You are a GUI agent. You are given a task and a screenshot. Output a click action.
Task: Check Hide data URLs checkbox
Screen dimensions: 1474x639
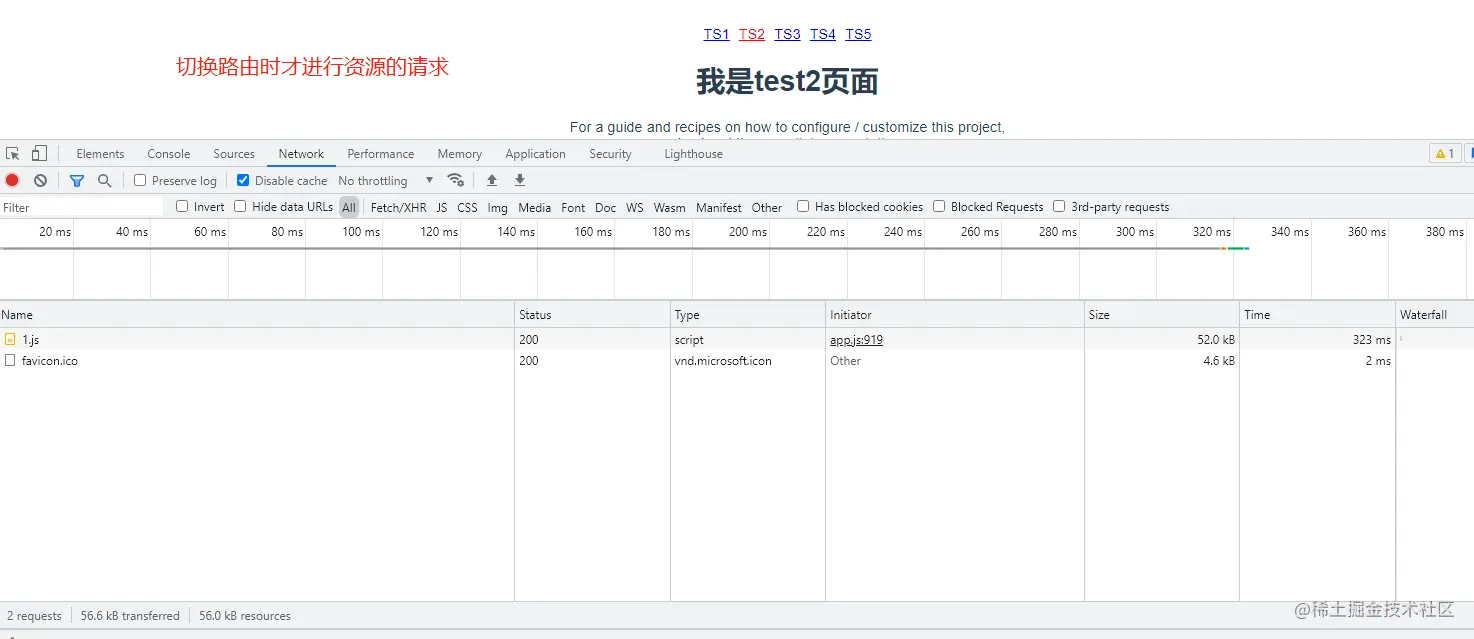tap(240, 207)
